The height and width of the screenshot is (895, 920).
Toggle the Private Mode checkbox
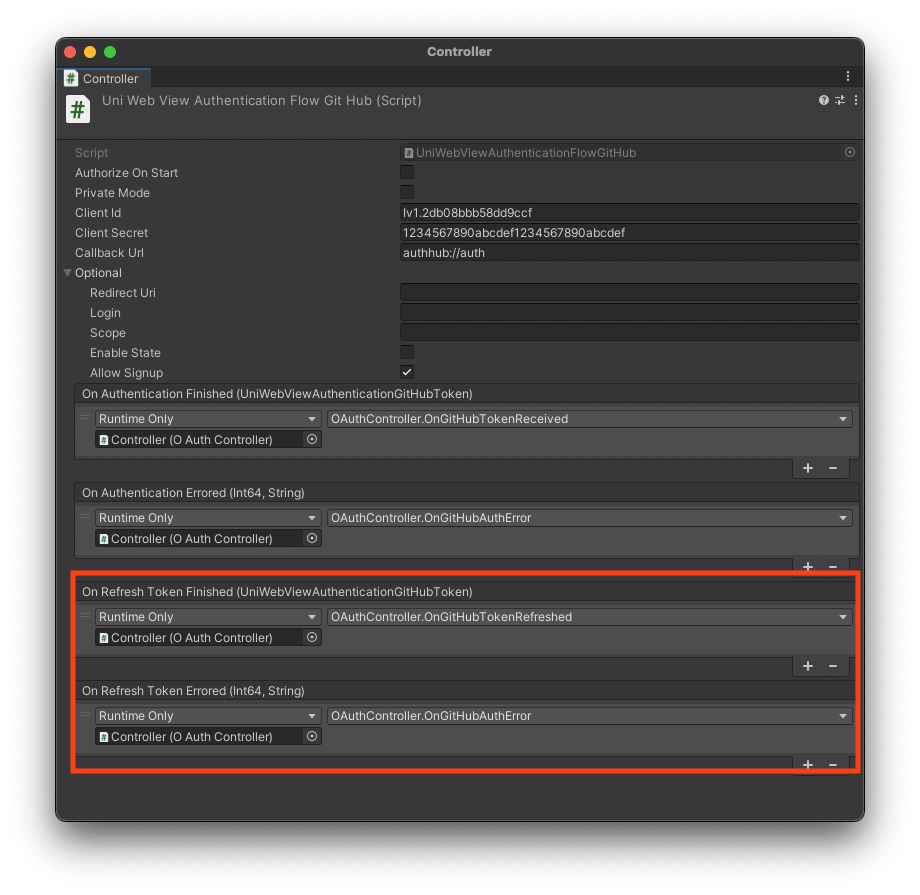tap(407, 193)
